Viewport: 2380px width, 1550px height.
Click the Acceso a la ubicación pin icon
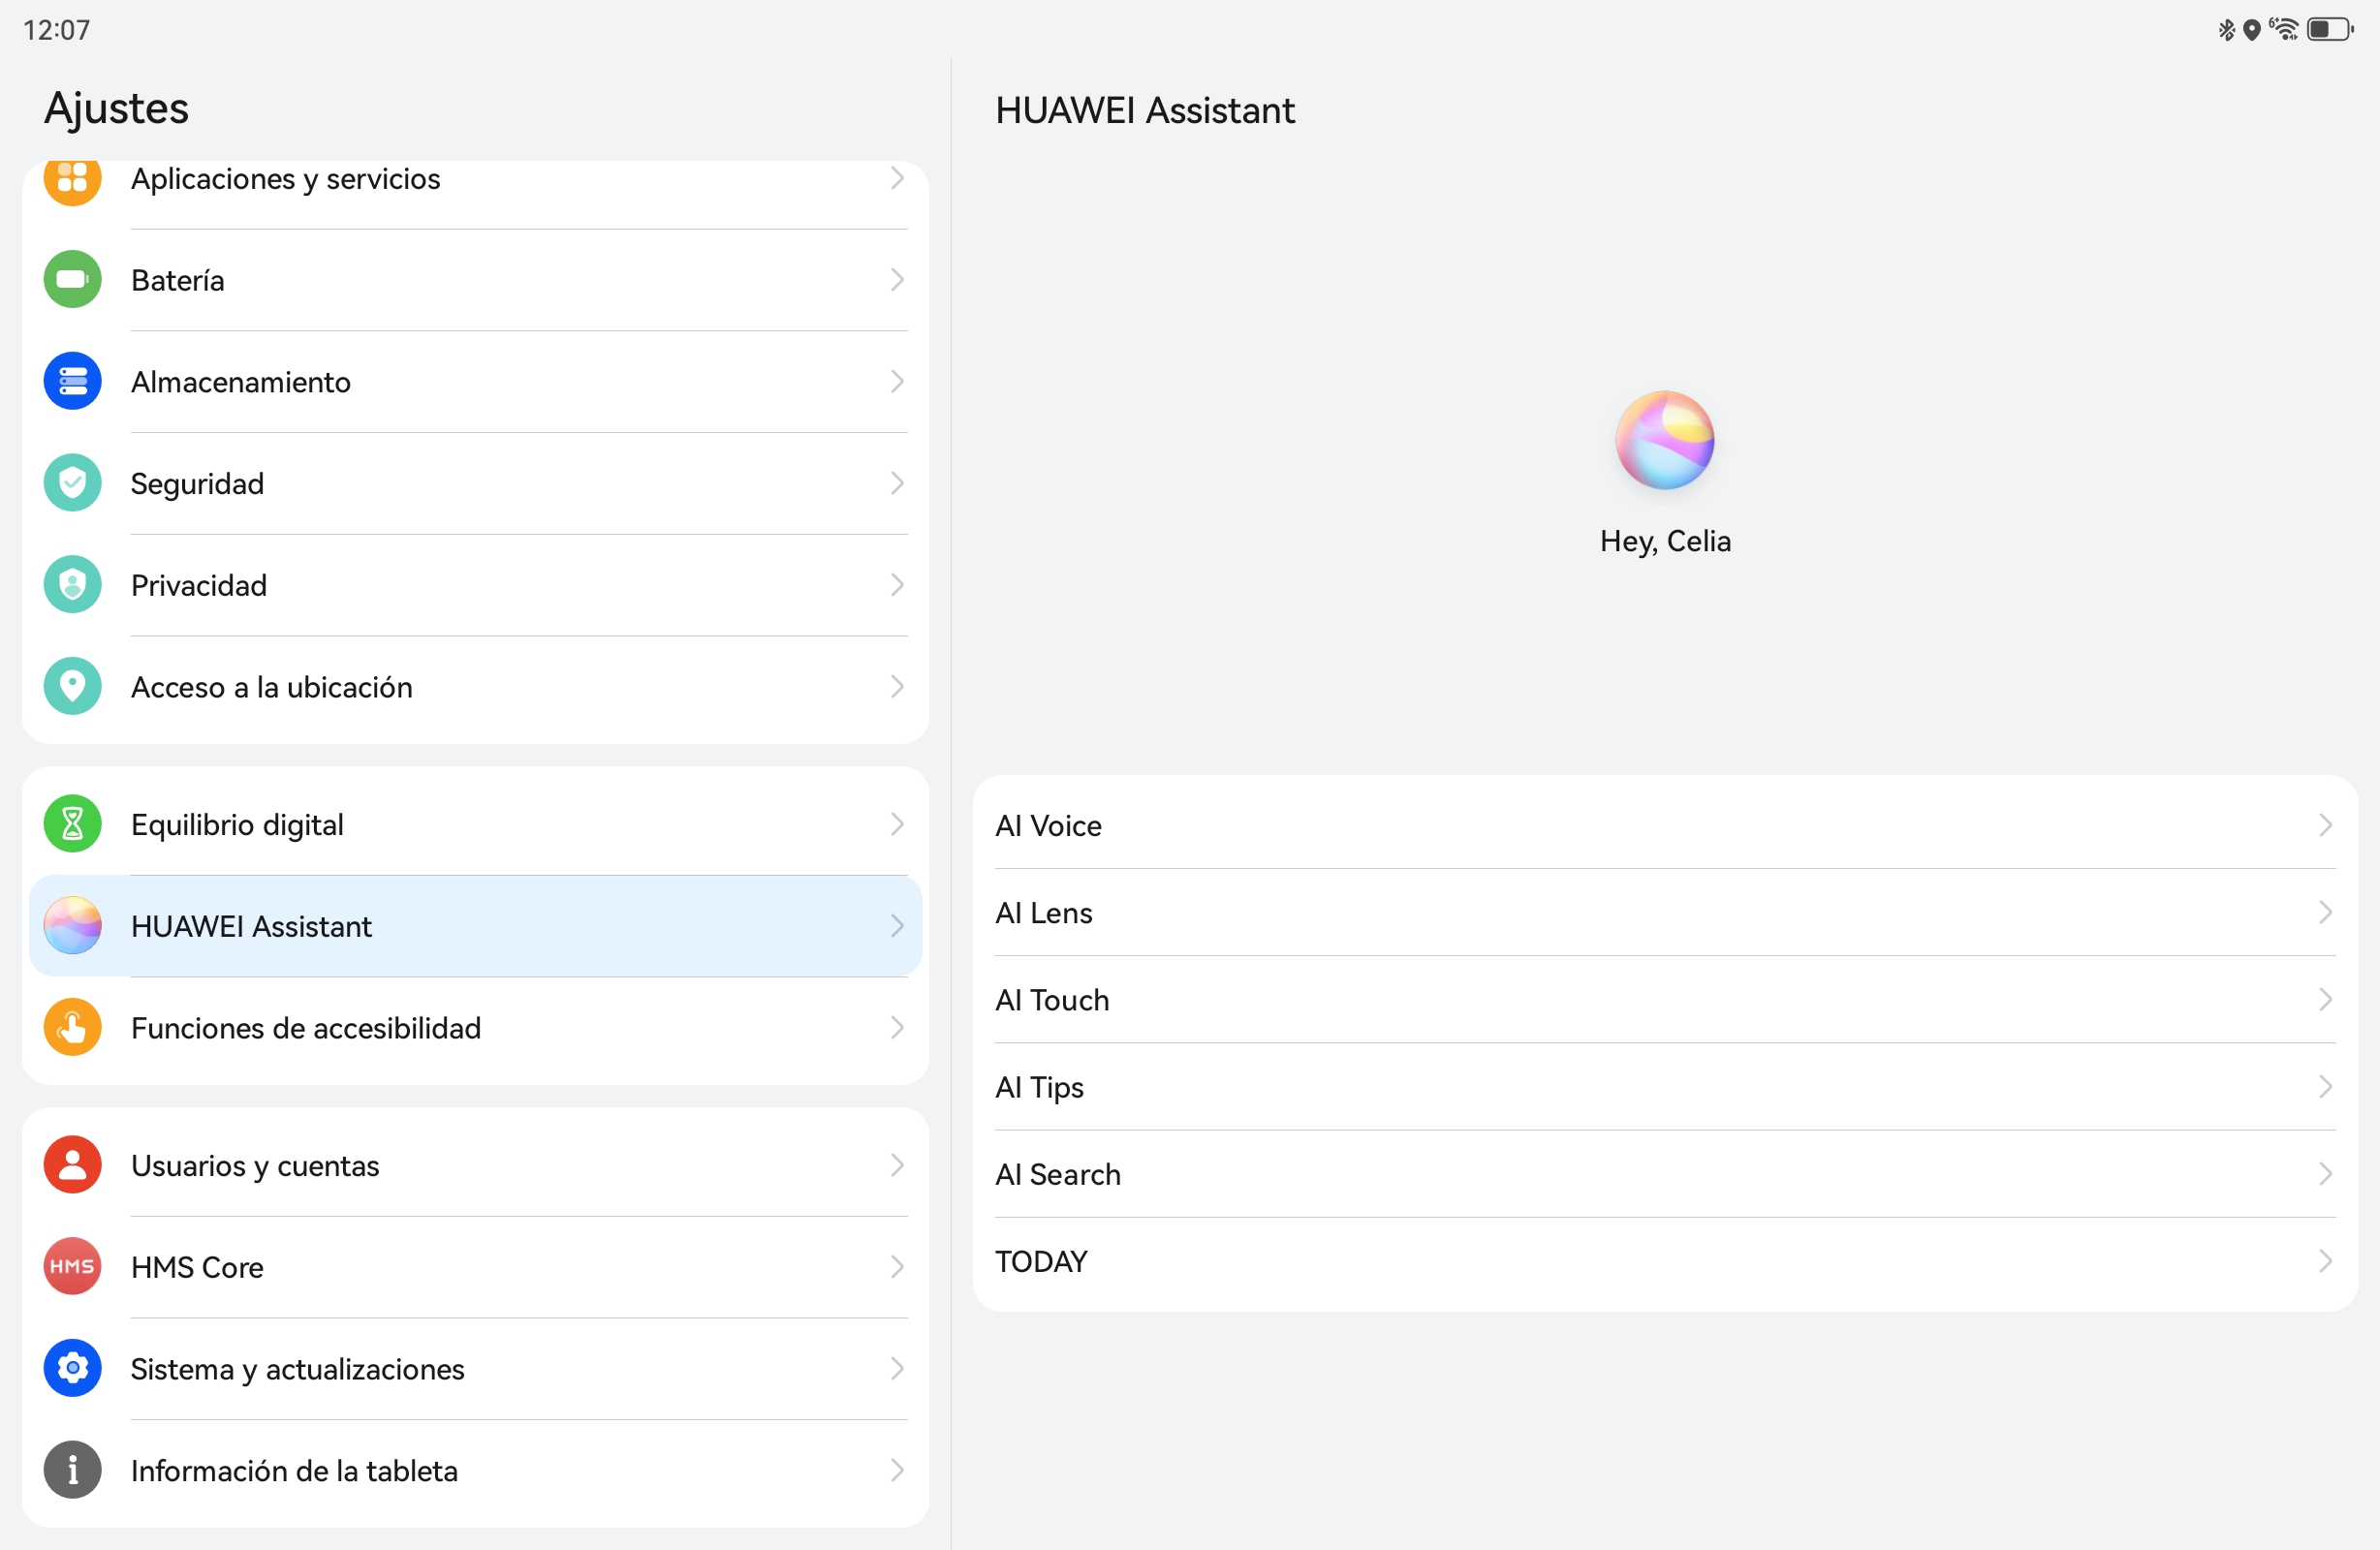click(x=72, y=686)
